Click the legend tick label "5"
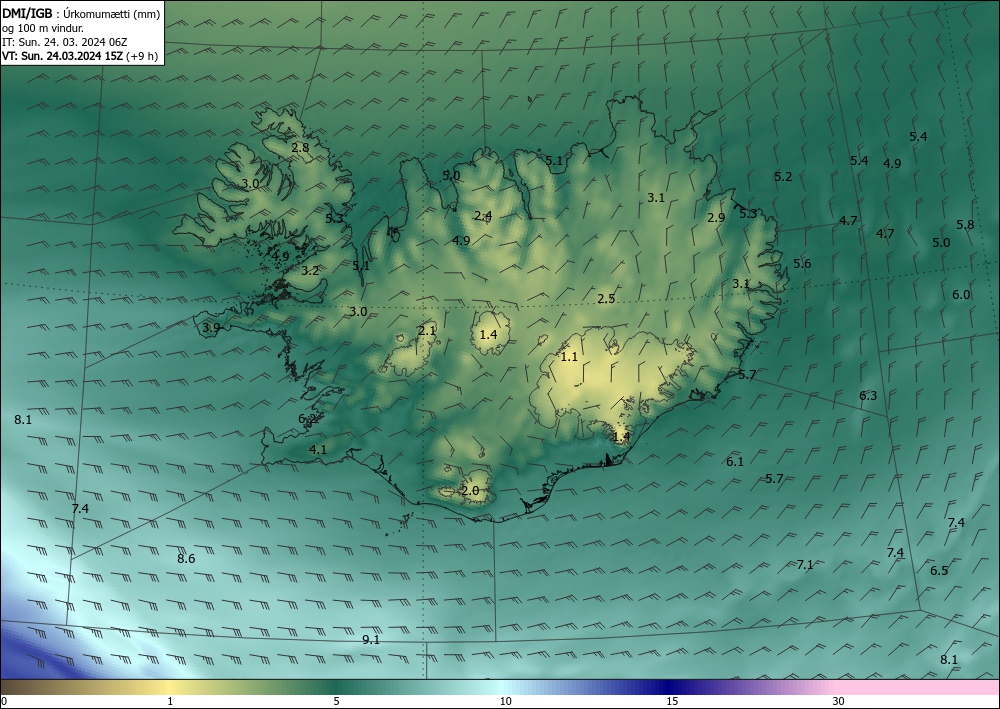 coord(336,701)
